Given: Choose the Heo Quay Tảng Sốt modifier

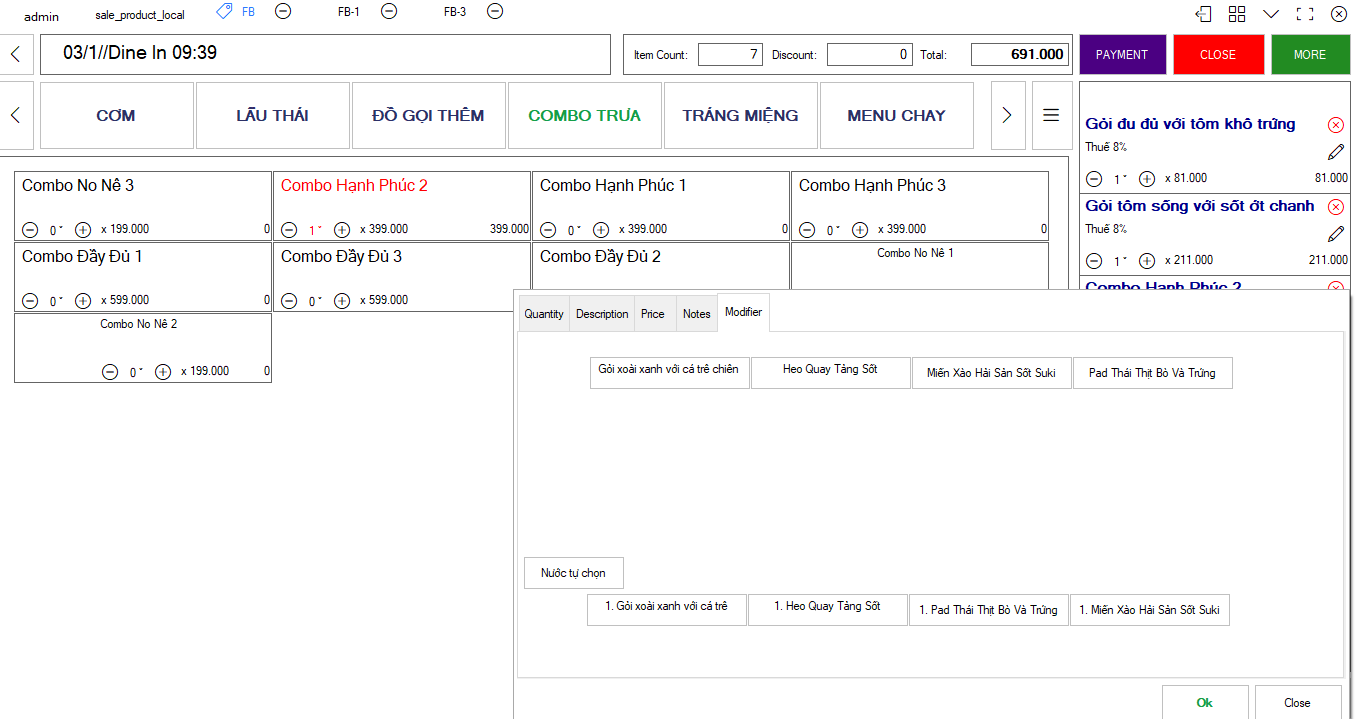Looking at the screenshot, I should point(830,371).
